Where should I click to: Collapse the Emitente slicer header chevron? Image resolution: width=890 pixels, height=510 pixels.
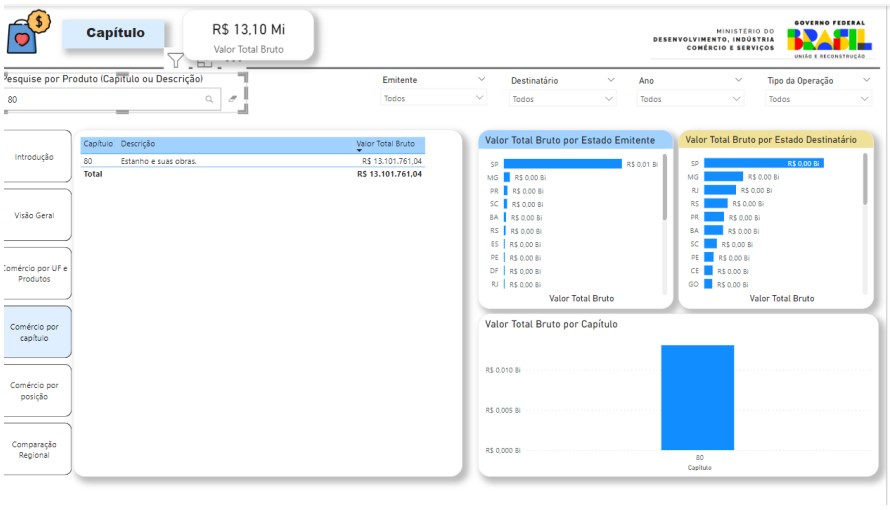tap(481, 80)
